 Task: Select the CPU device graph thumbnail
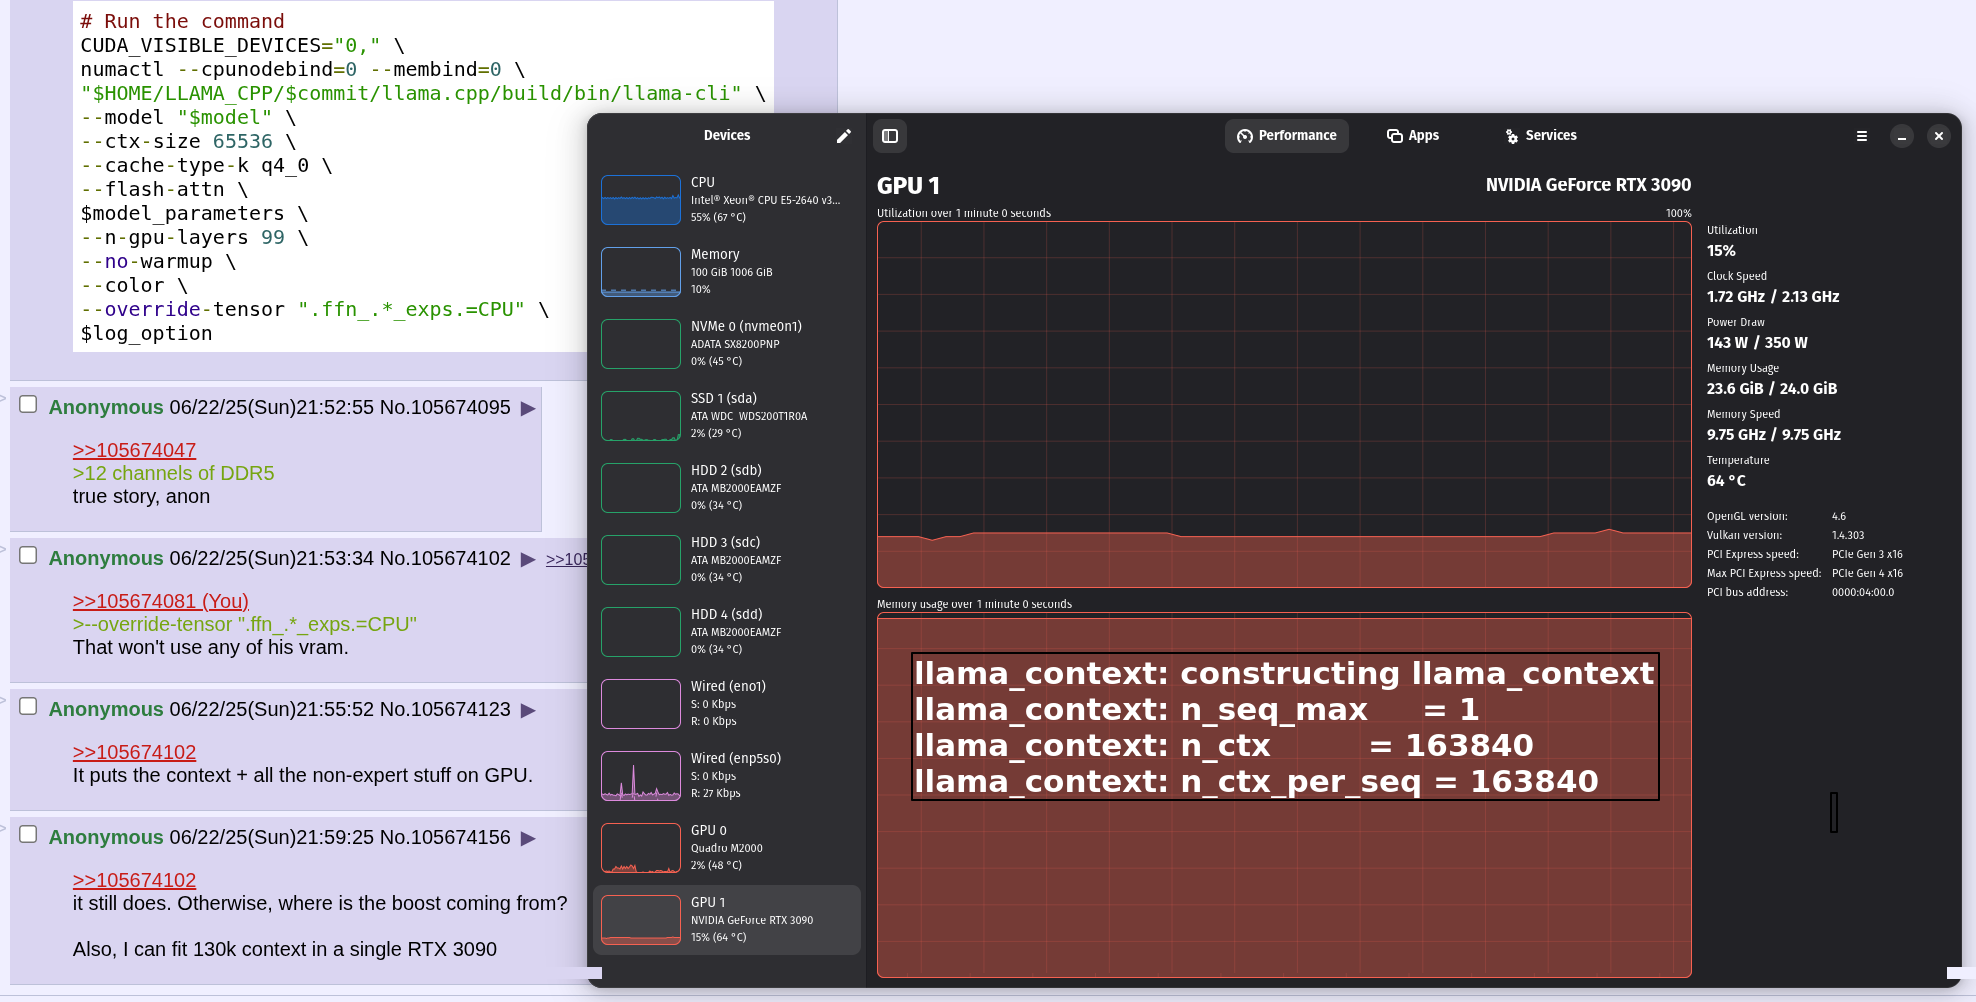[x=641, y=200]
